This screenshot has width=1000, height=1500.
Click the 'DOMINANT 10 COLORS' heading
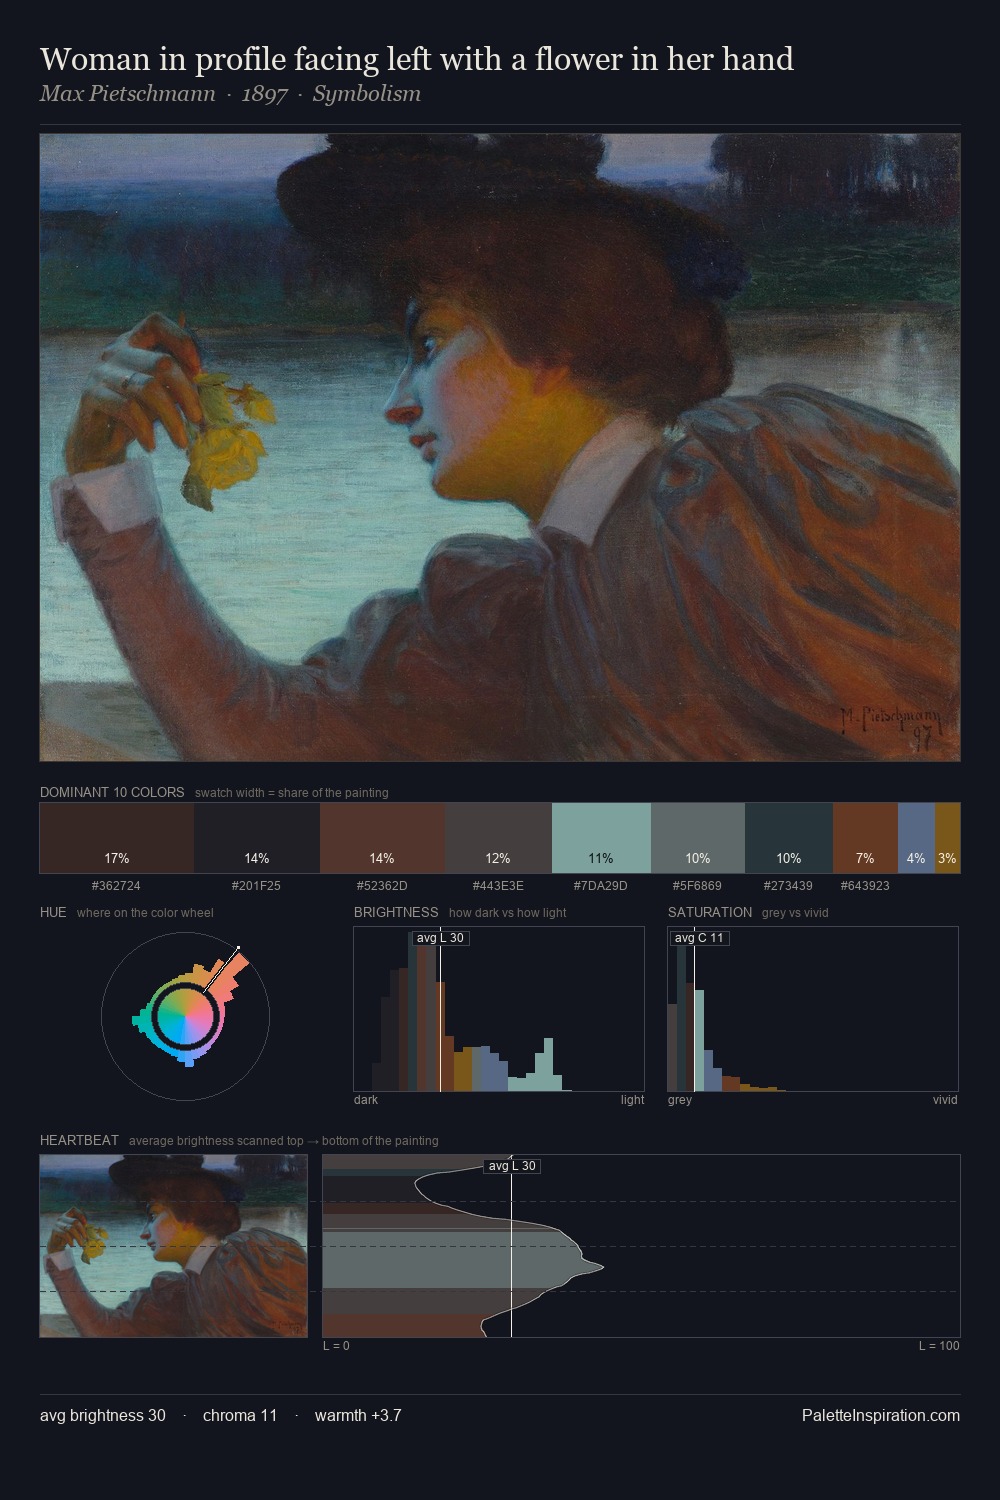pyautogui.click(x=112, y=792)
